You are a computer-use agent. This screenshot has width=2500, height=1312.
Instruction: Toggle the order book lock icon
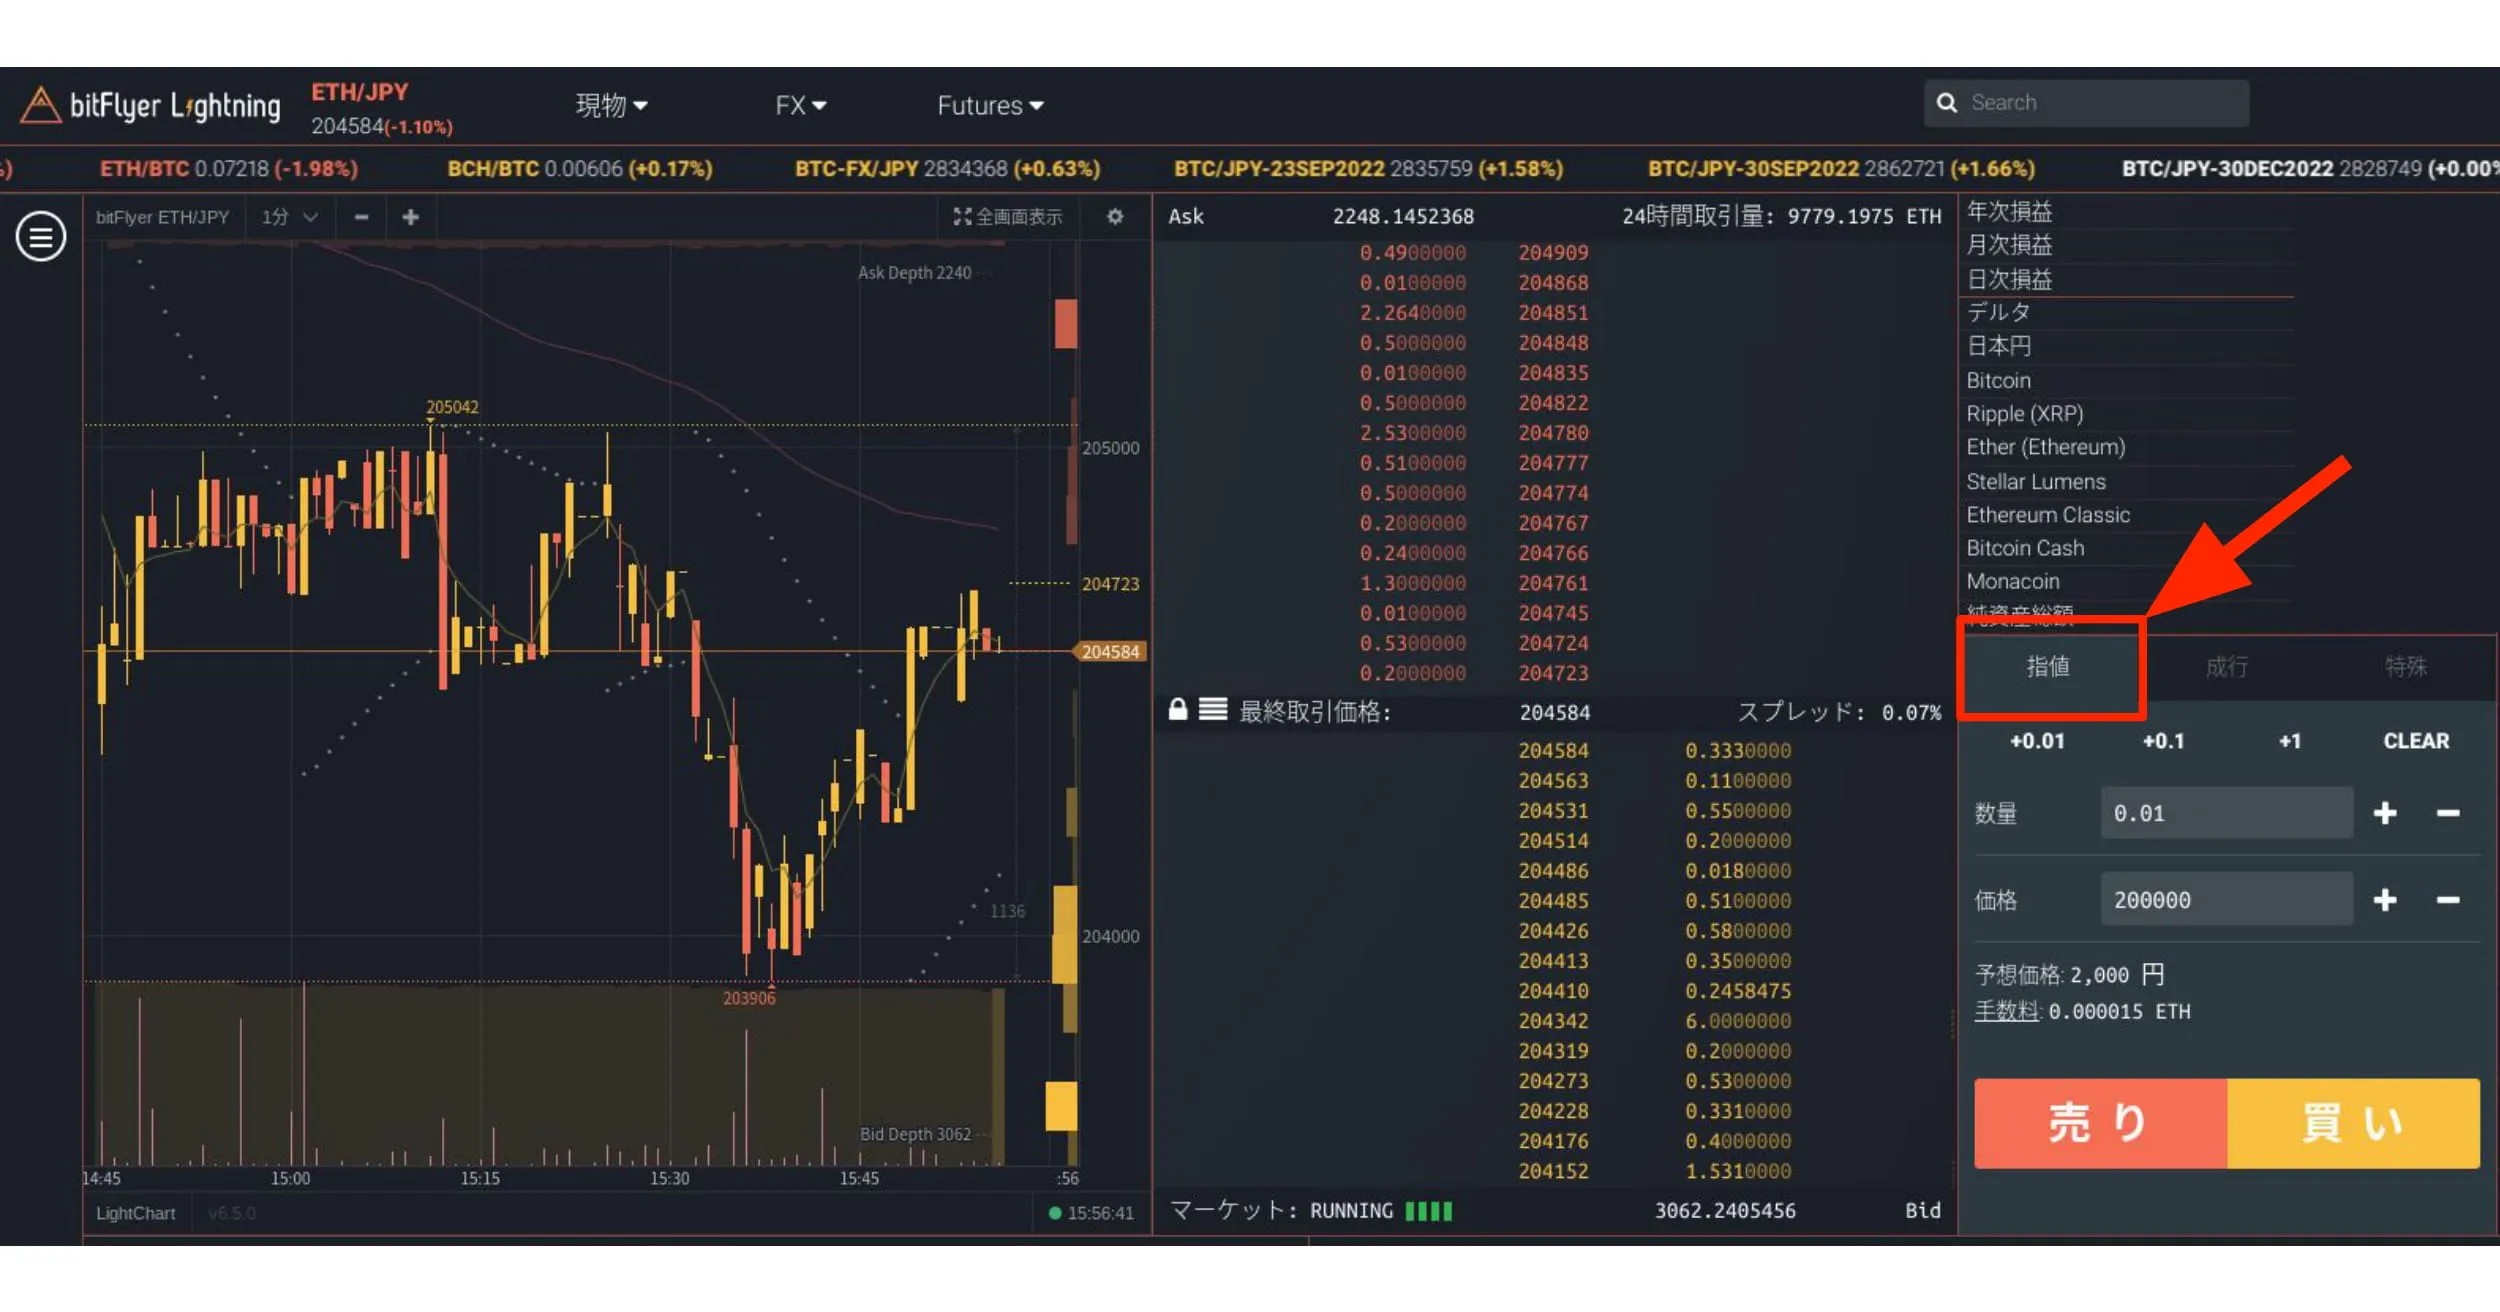(x=1178, y=710)
